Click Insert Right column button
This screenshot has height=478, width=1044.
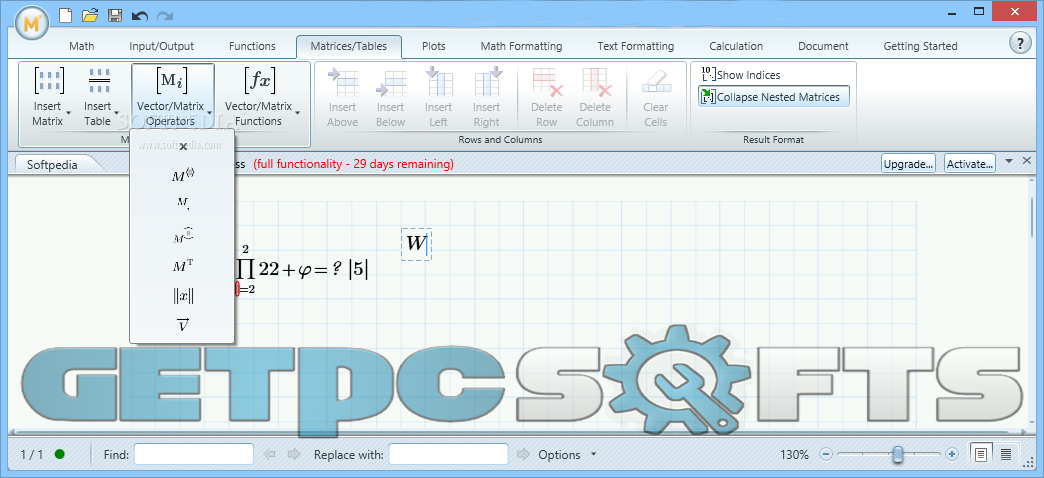(487, 97)
